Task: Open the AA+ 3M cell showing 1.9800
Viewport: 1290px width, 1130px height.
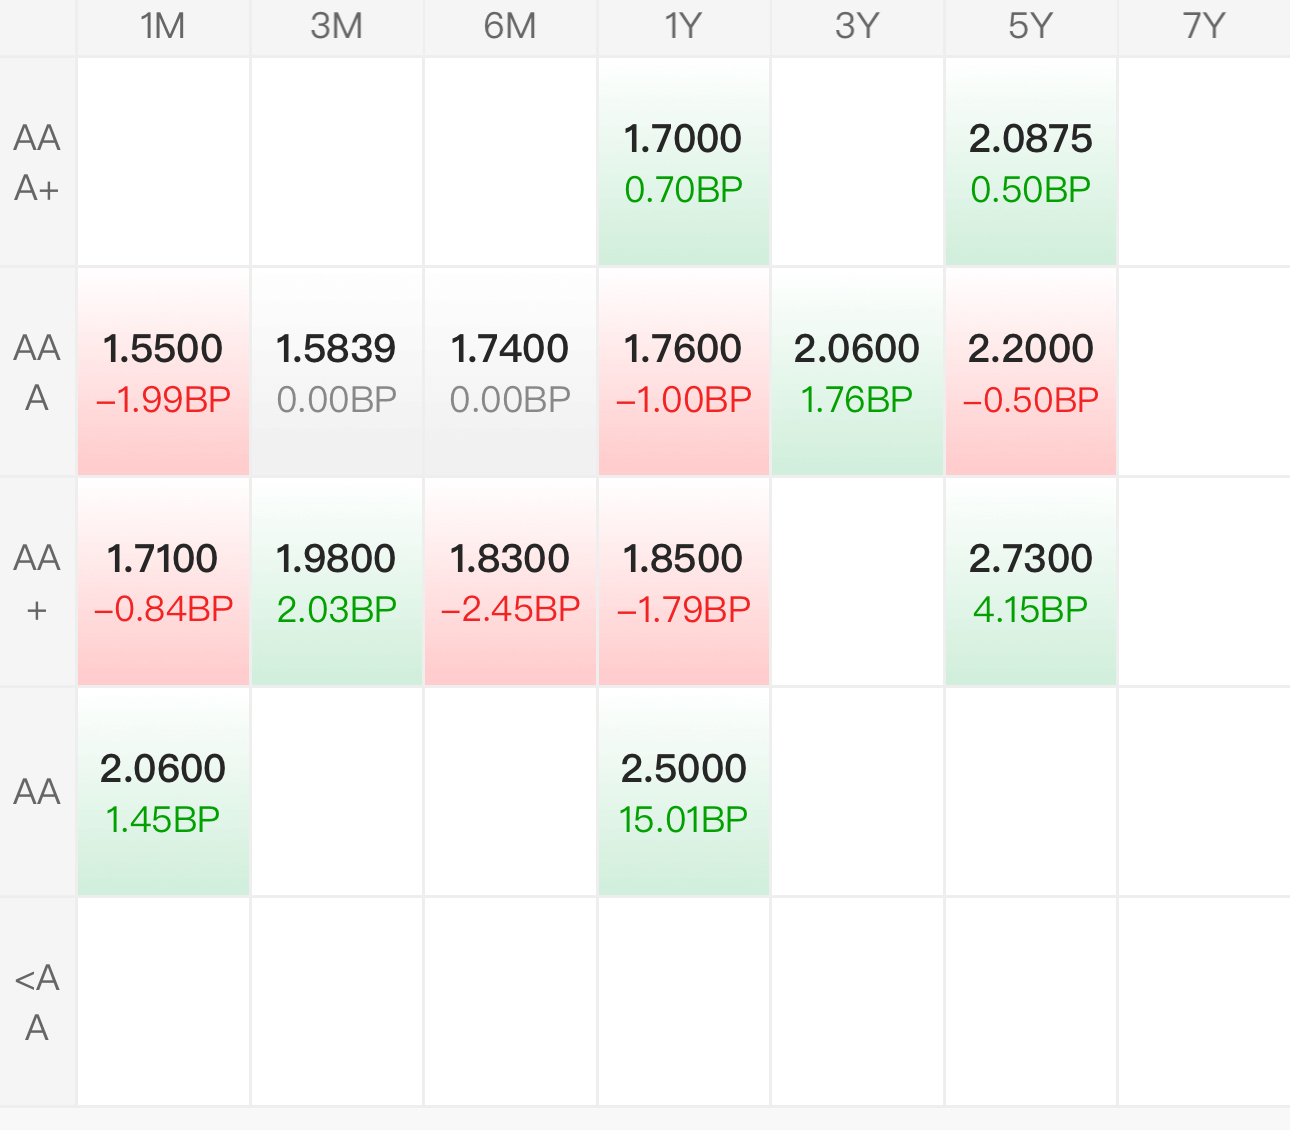Action: click(x=336, y=582)
